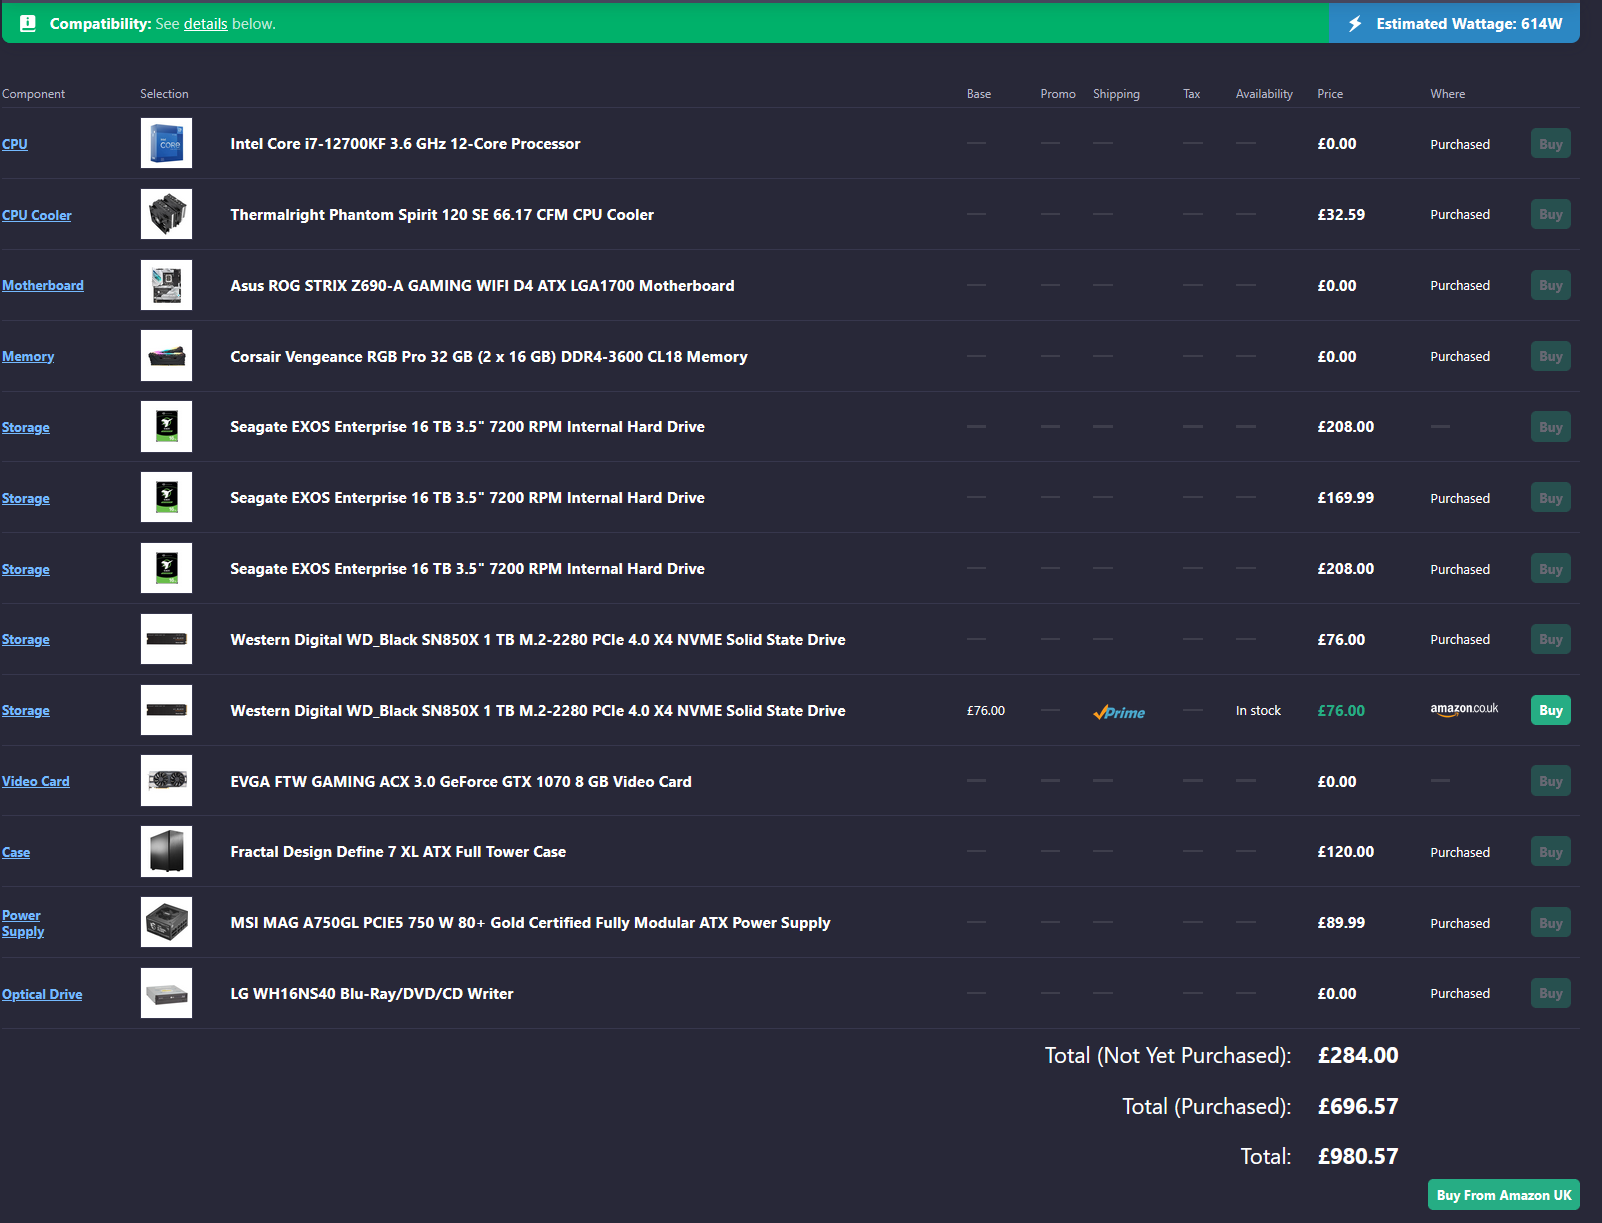Click Purchased status in Motherboard row

[1460, 286]
